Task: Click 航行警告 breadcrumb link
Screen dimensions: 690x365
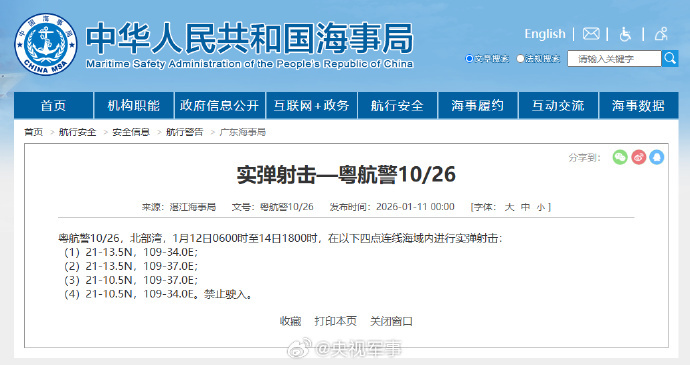Action: point(184,132)
